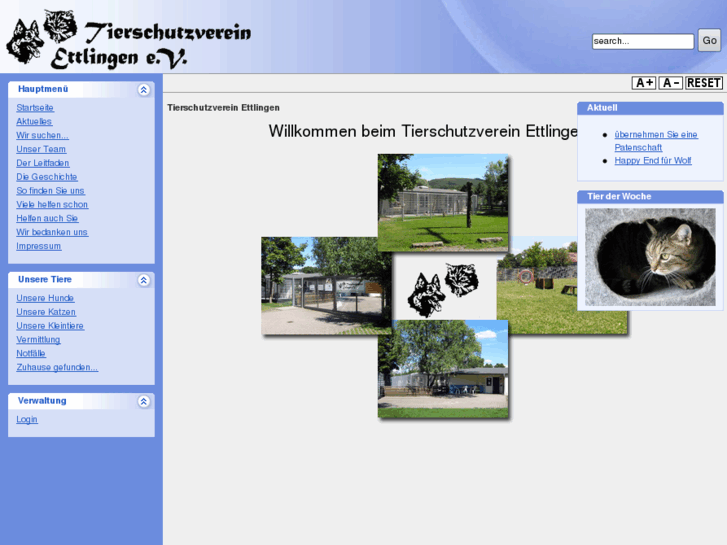Click the Tierschutzverein Ettlingen breadcrumb title
Viewport: 727px width, 545px height.
(x=223, y=108)
